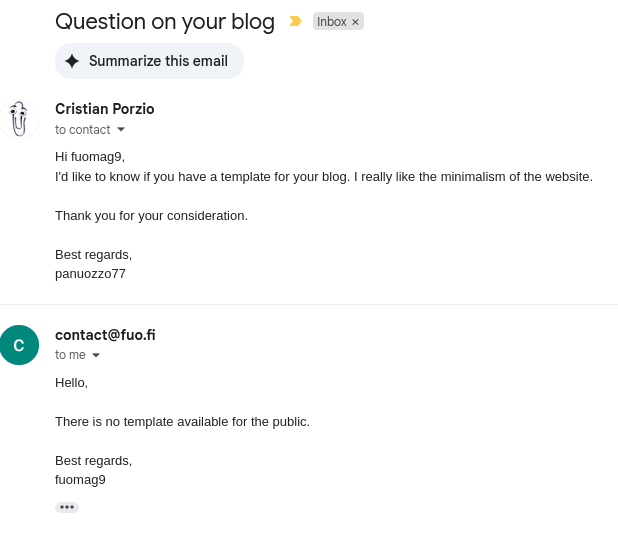
Task: Remove the Inbox label with its X
Action: point(355,22)
